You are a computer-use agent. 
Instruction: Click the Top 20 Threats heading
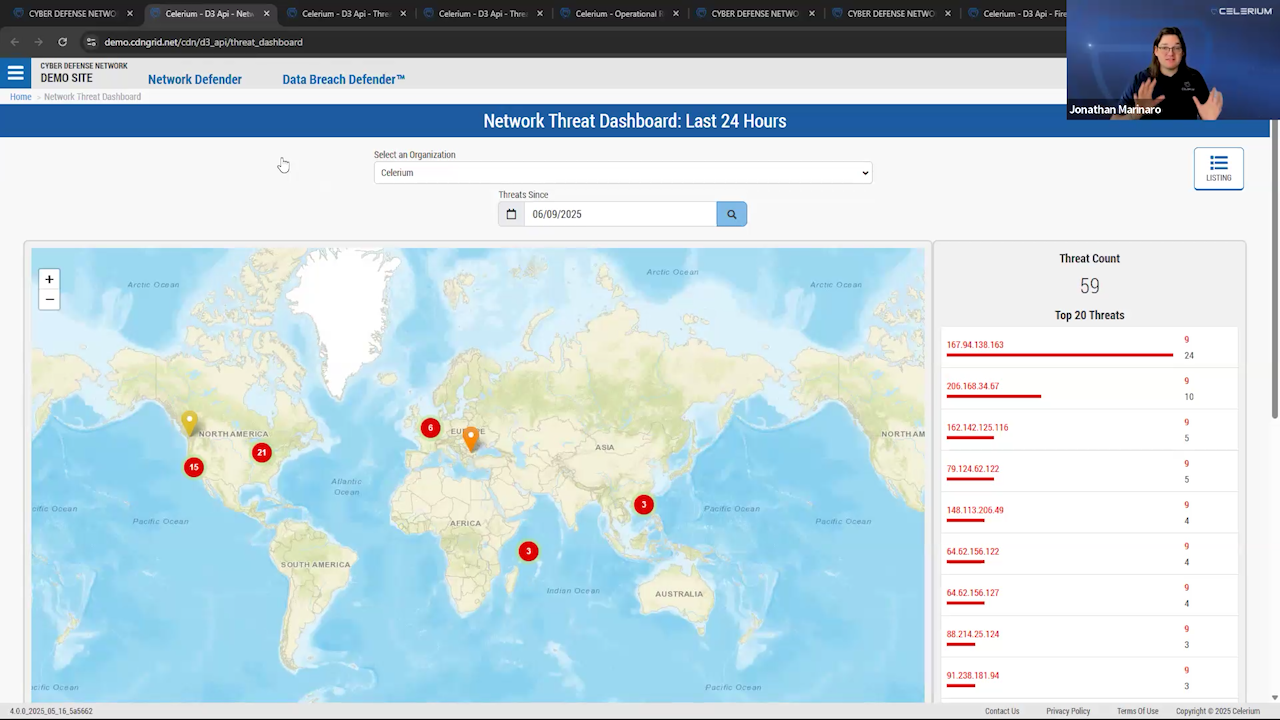[1089, 315]
